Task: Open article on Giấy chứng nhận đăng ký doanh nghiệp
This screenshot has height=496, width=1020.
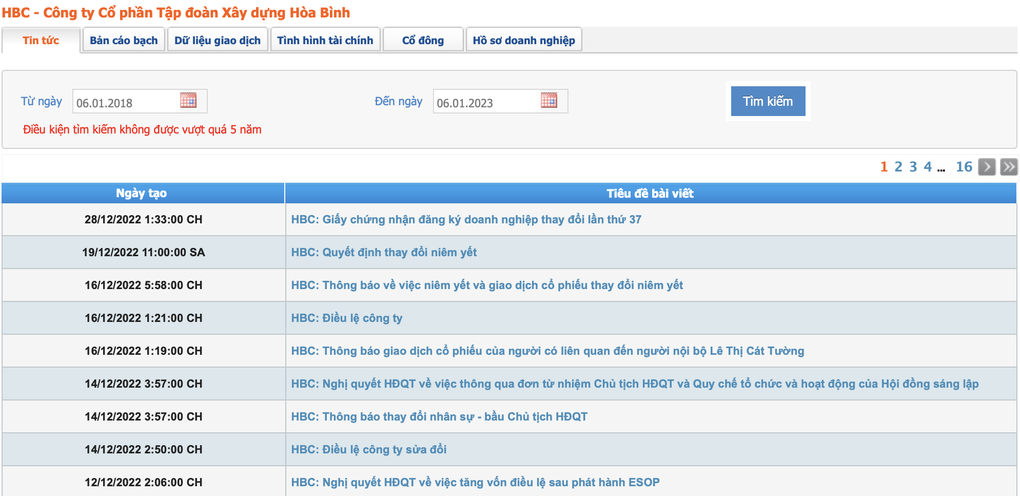Action: point(466,219)
